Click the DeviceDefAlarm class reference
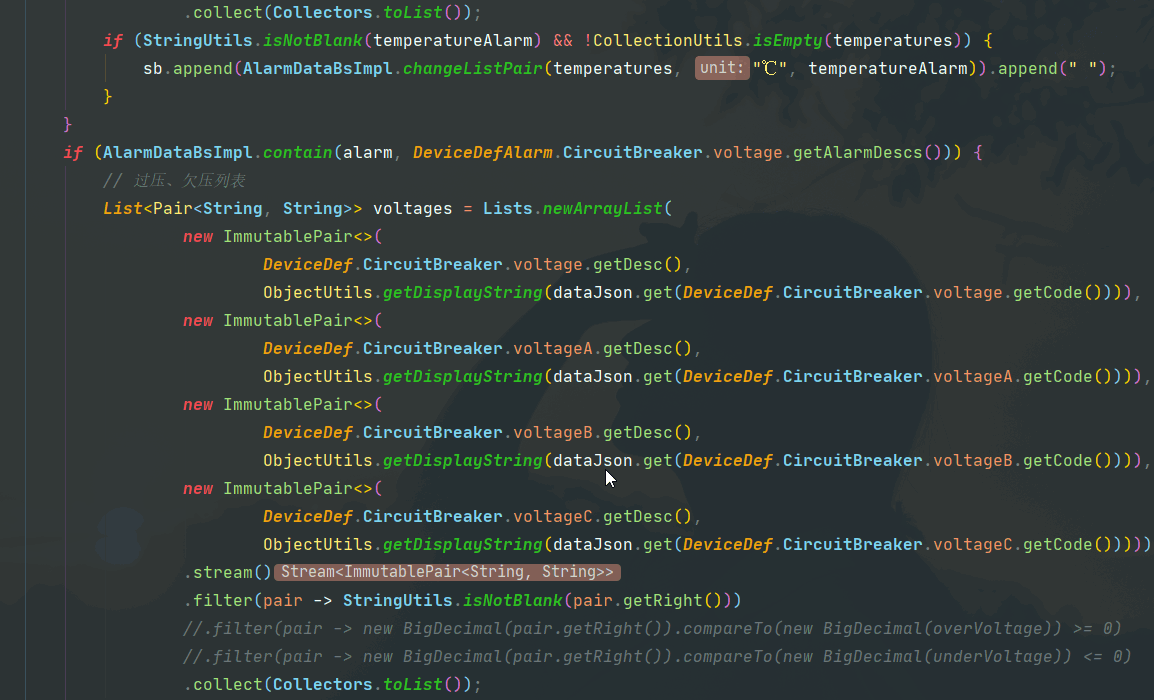Viewport: 1154px width, 700px height. click(x=483, y=152)
